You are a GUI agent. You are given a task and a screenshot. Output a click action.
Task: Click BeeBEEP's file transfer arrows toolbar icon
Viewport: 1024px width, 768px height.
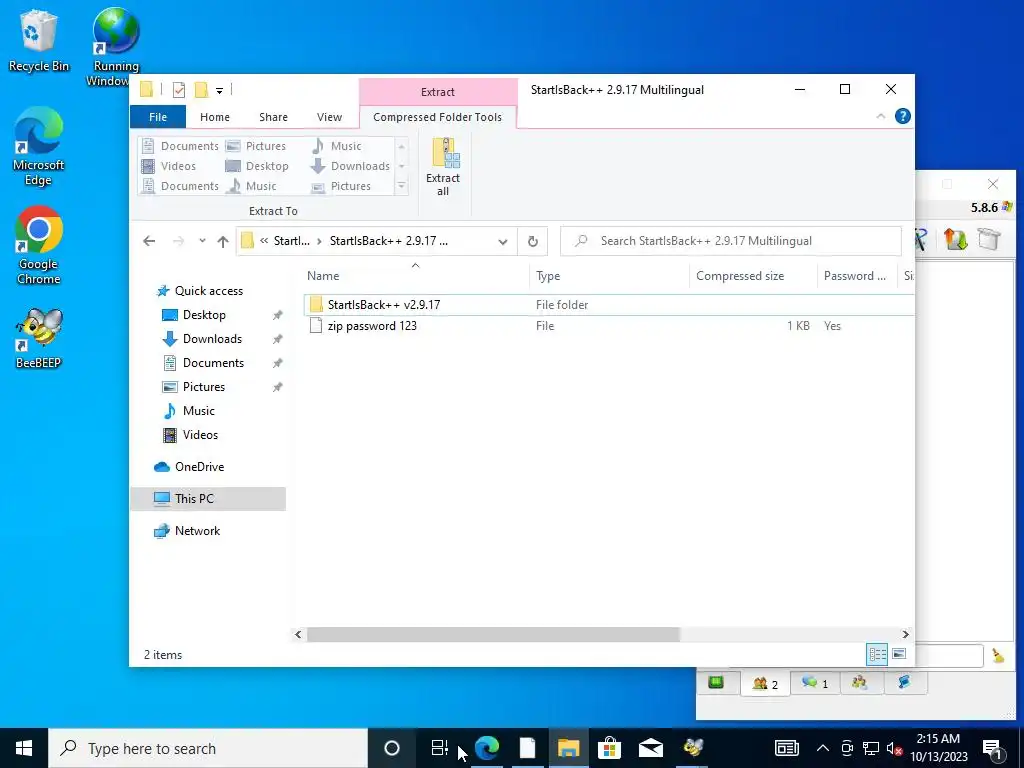pos(955,239)
